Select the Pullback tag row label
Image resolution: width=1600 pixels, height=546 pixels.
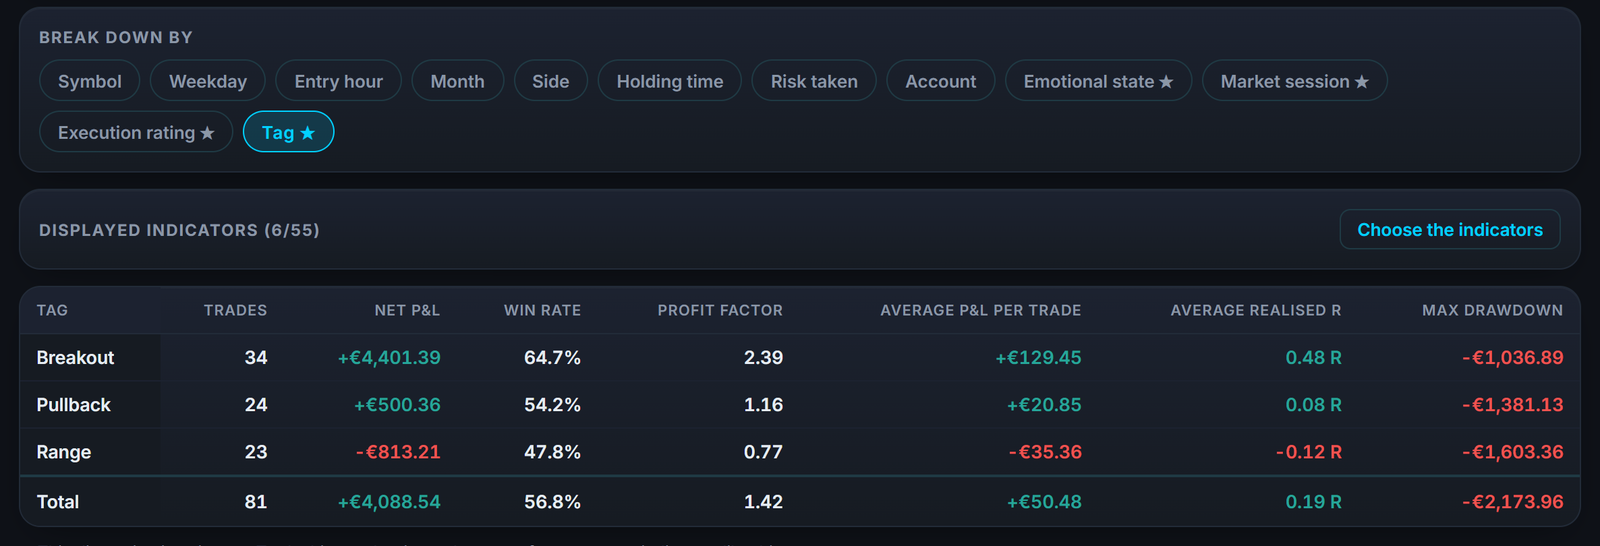73,404
